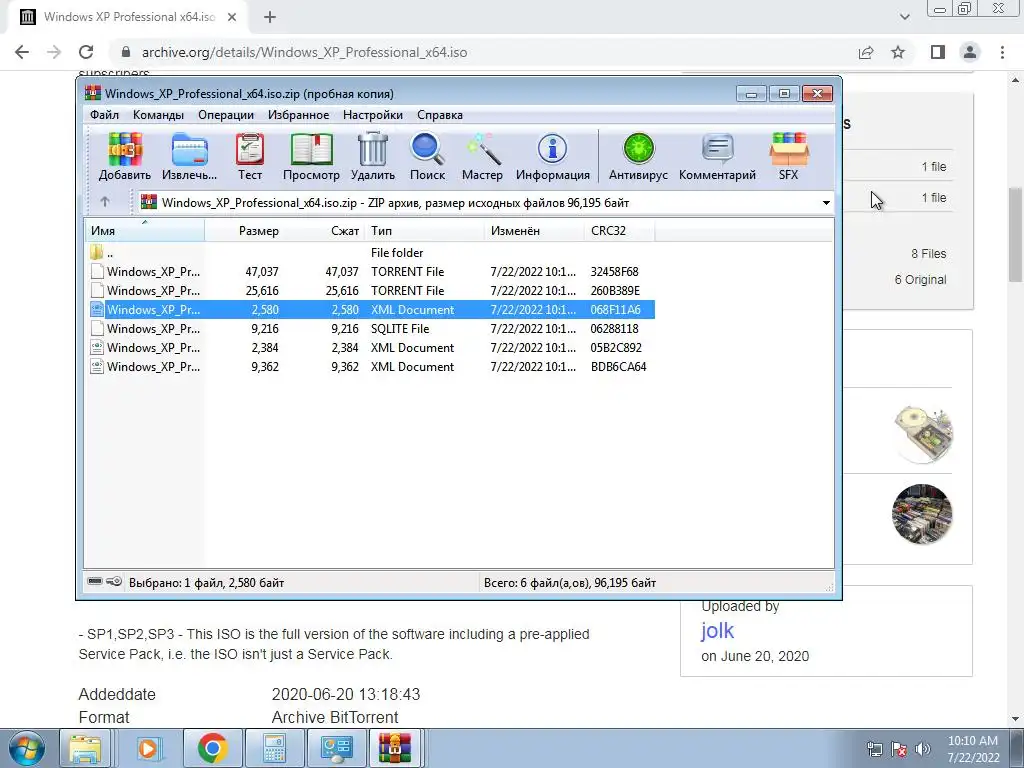Bookmark this page with the star icon
The image size is (1024, 768).
pyautogui.click(x=898, y=52)
